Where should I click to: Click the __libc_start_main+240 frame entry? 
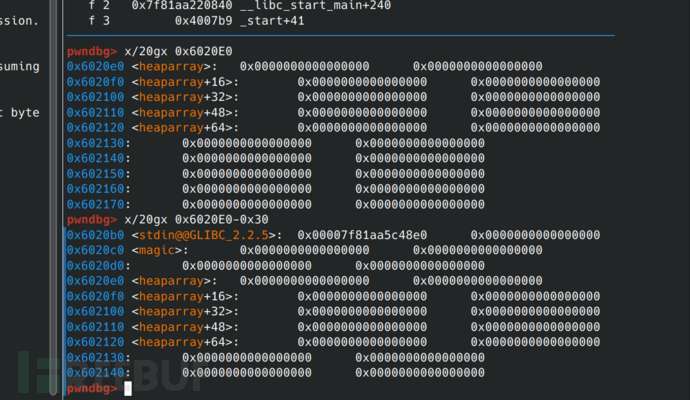(x=316, y=6)
